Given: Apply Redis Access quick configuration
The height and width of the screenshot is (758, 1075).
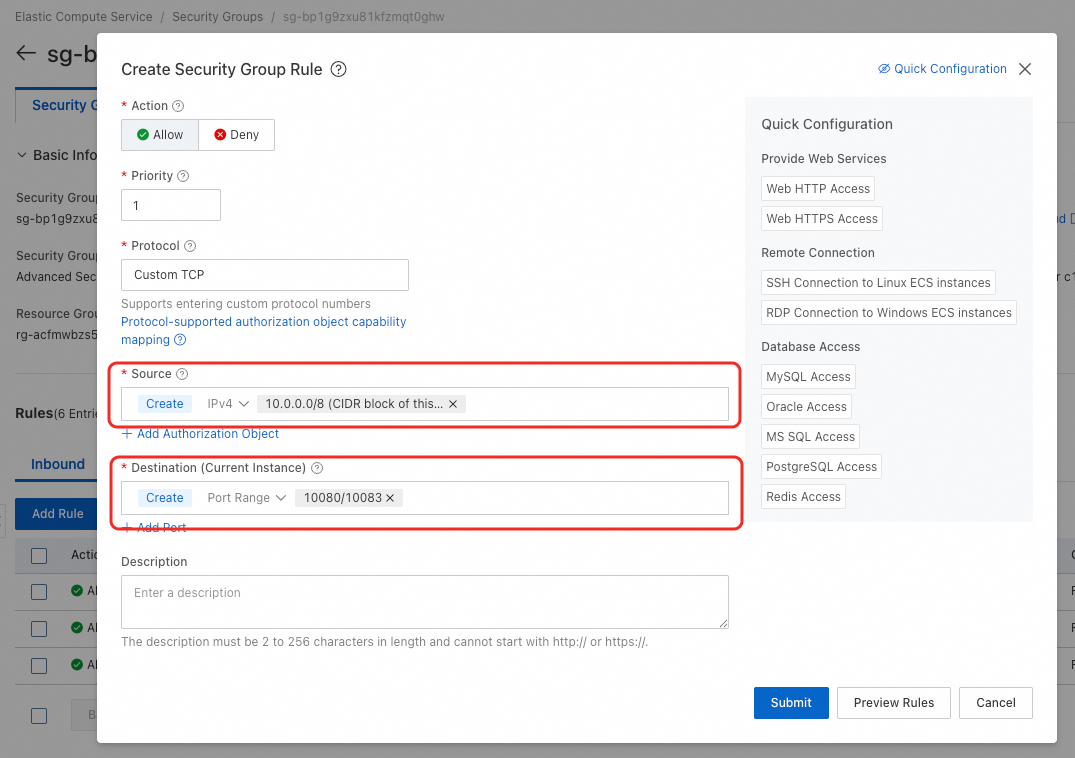Looking at the screenshot, I should [803, 496].
